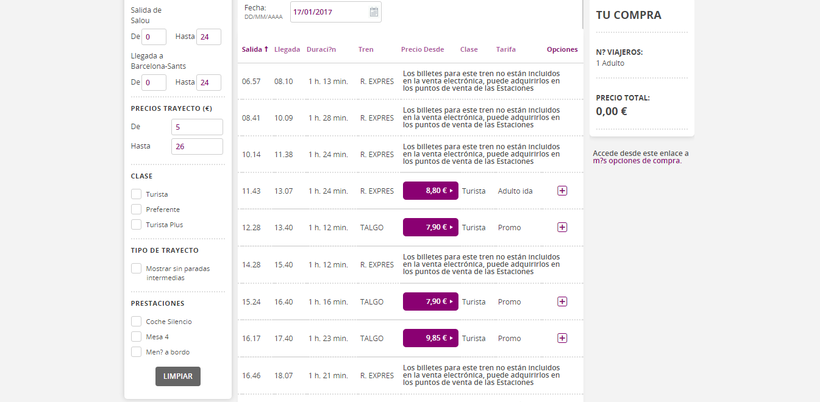The image size is (820, 402).
Task: Open the calendar icon in date field
Action: pyautogui.click(x=374, y=12)
